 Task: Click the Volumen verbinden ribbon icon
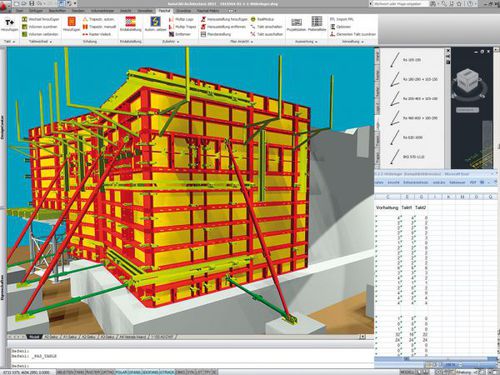point(25,34)
